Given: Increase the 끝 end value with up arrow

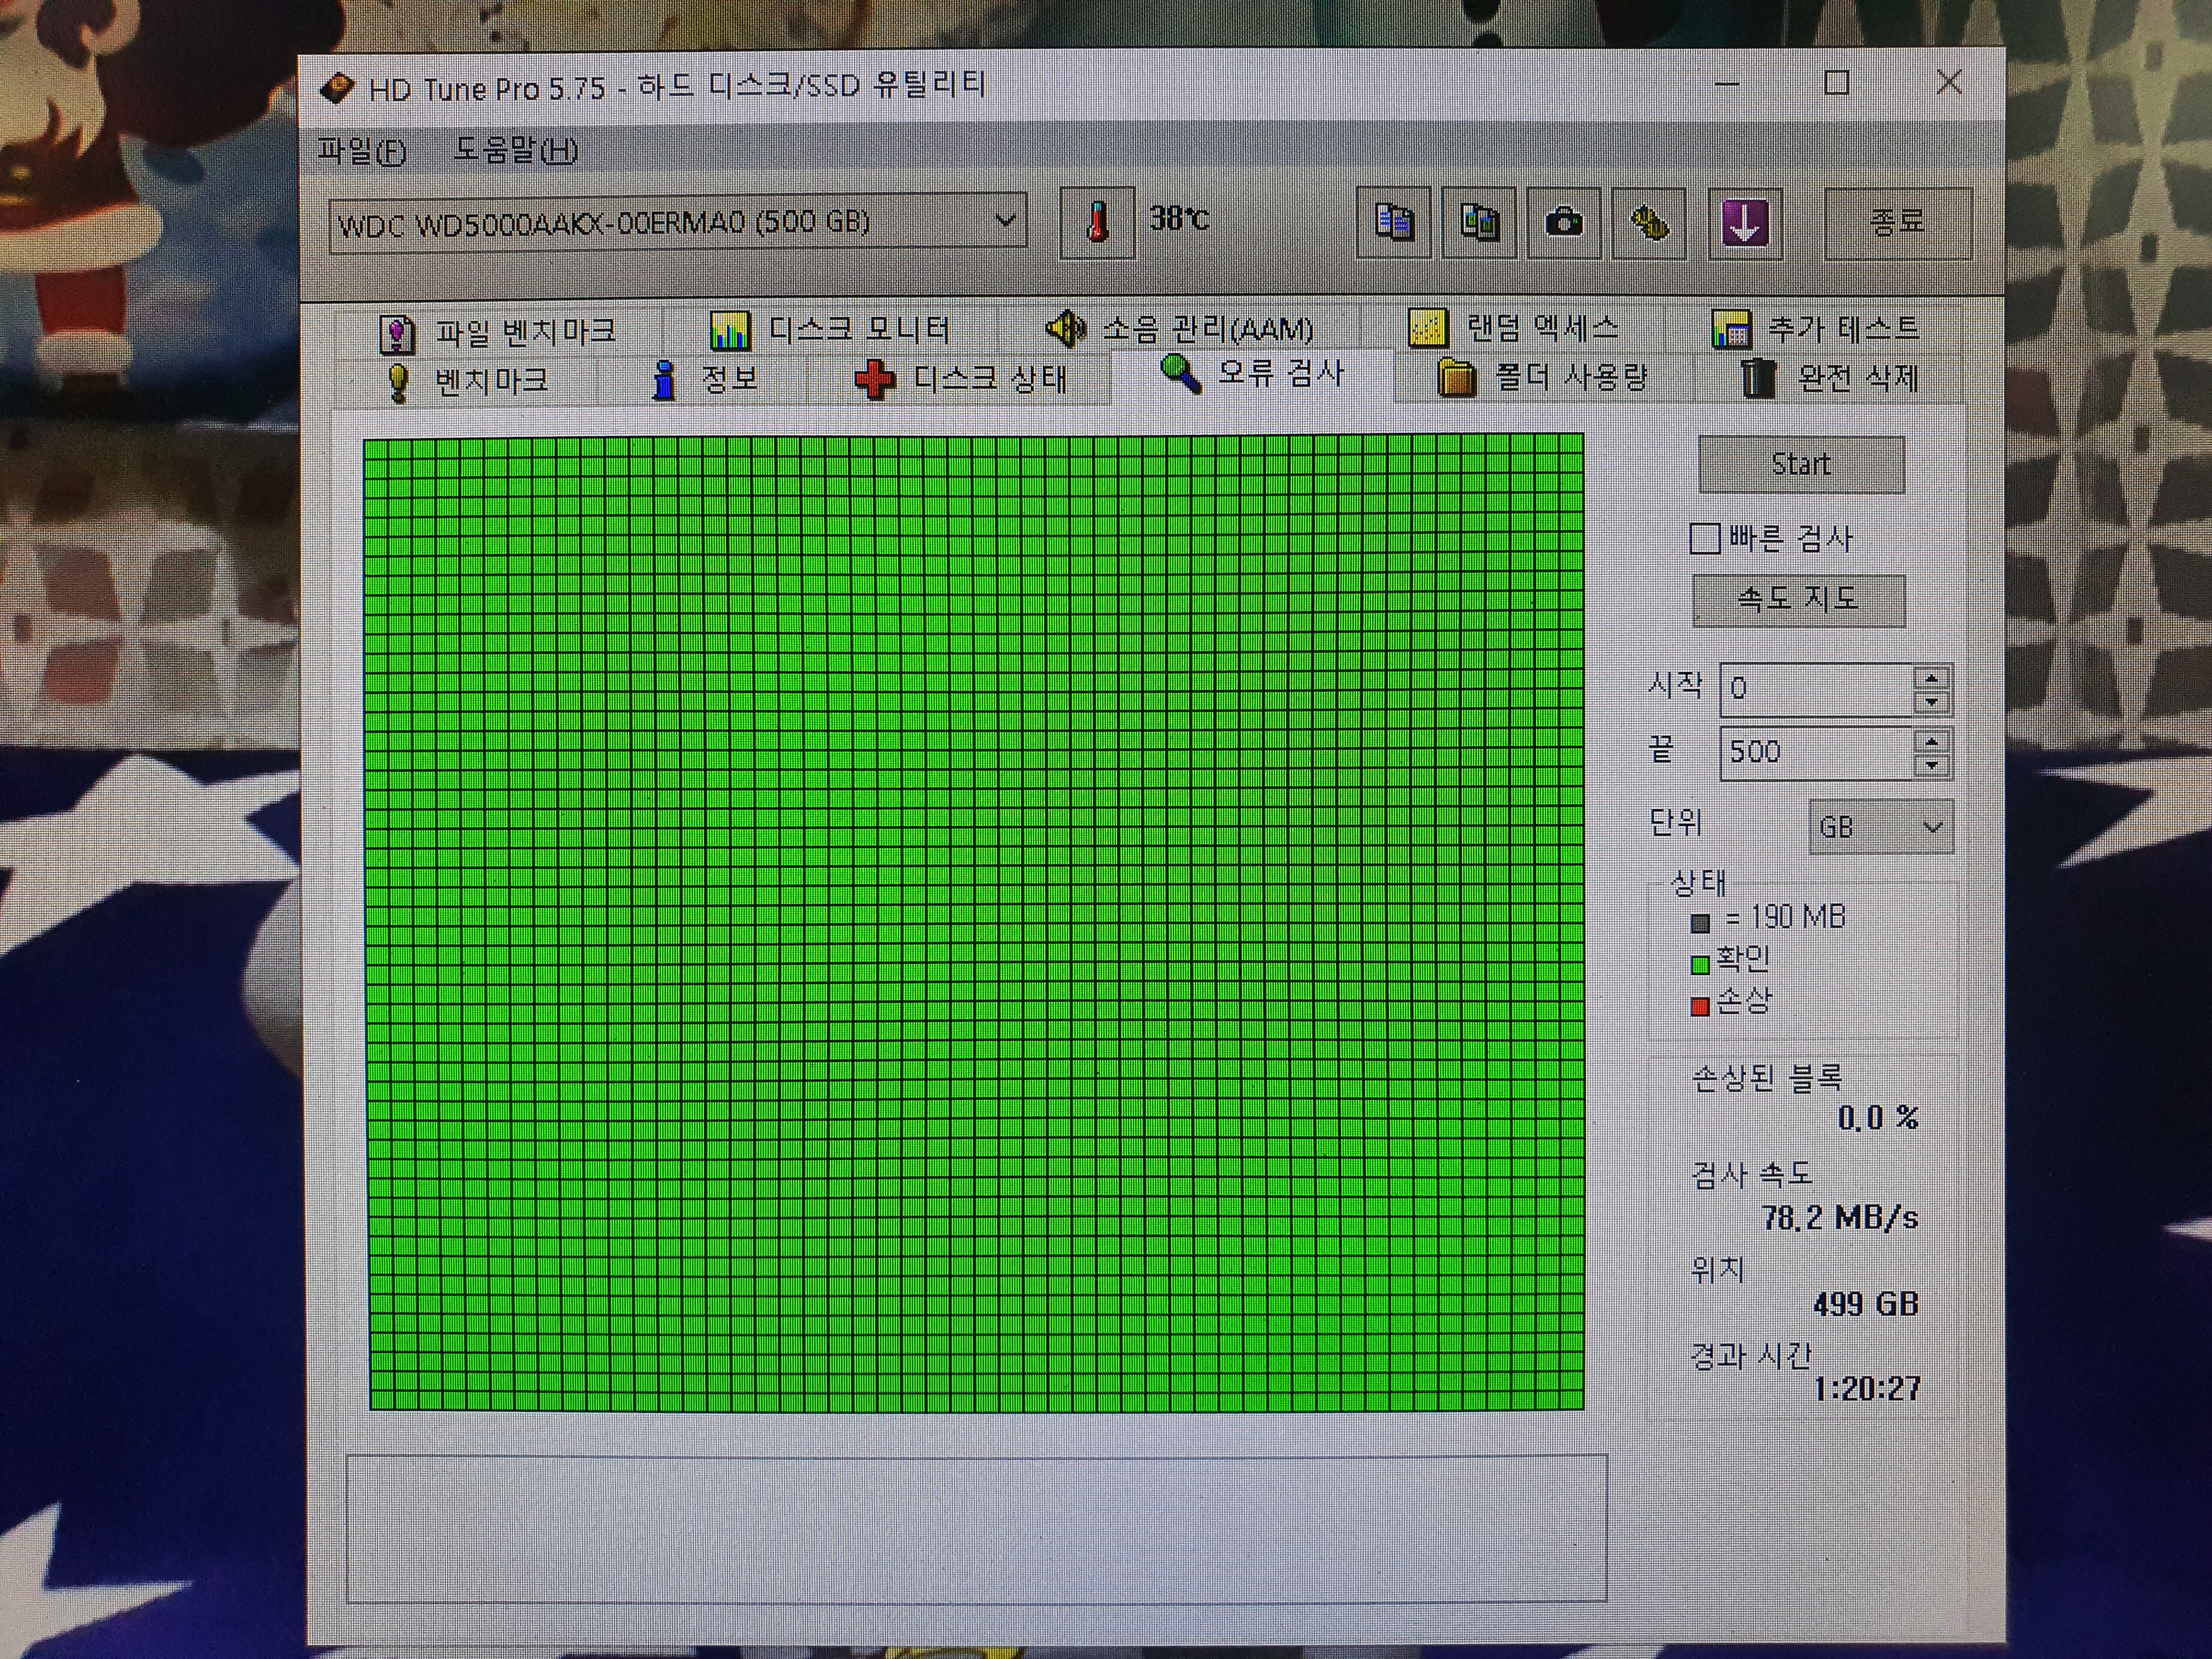Looking at the screenshot, I should click(1932, 741).
